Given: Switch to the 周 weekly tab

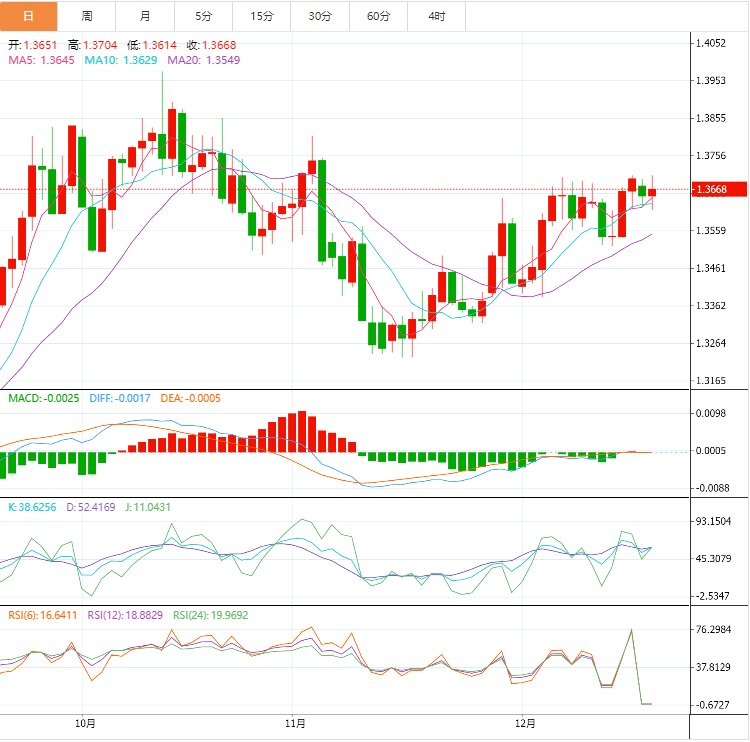Looking at the screenshot, I should (x=87, y=16).
